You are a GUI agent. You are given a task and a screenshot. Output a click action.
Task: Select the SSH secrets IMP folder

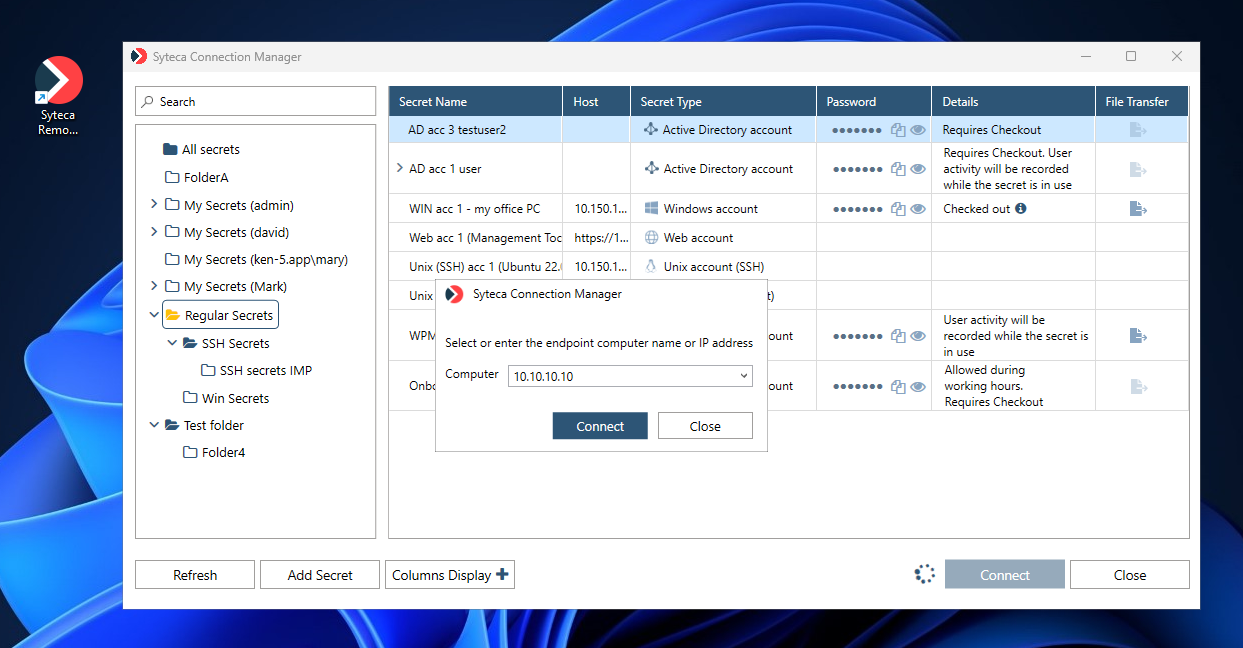pyautogui.click(x=265, y=371)
